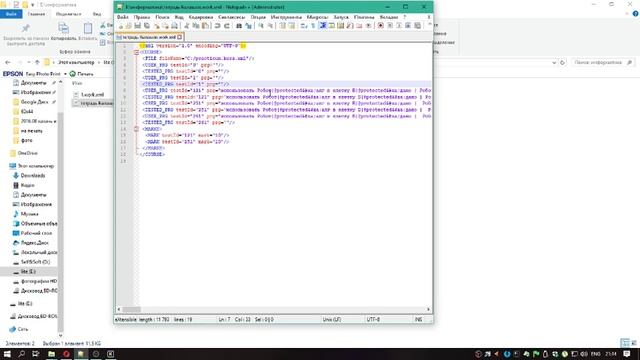Screen dimensions: 640x360
Task: Collapse the MARKS fold marker on line 14
Action: (136, 129)
